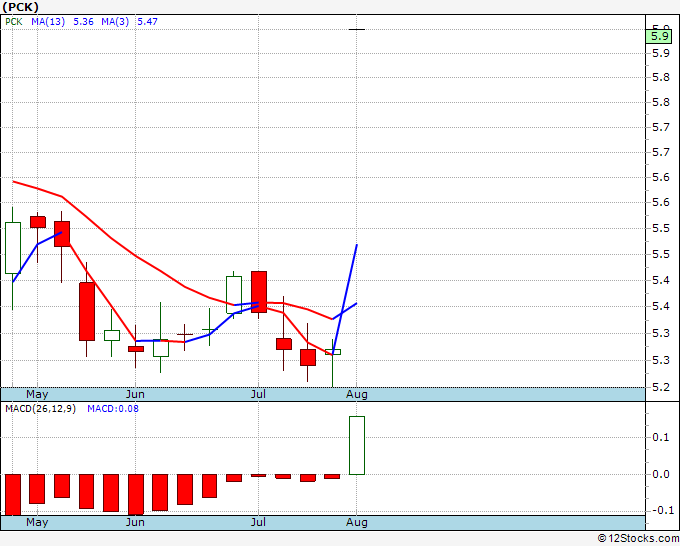The image size is (680, 546).
Task: Select the MACD(26,12,9) indicator label
Action: [40, 409]
